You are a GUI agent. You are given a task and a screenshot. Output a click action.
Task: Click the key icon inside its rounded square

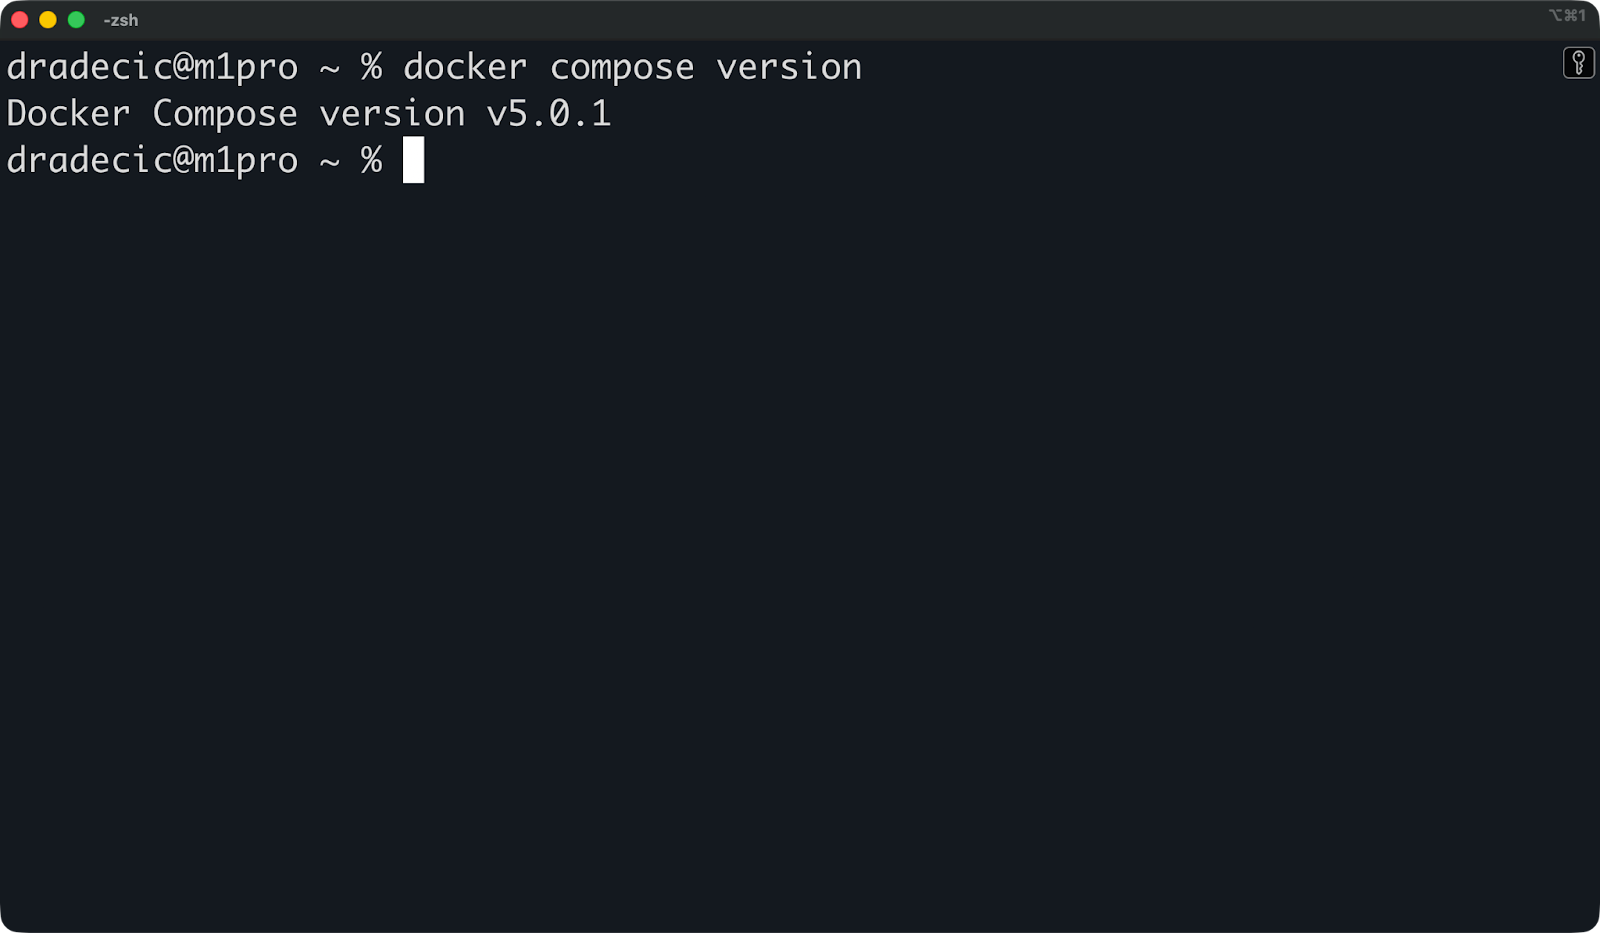pos(1578,63)
